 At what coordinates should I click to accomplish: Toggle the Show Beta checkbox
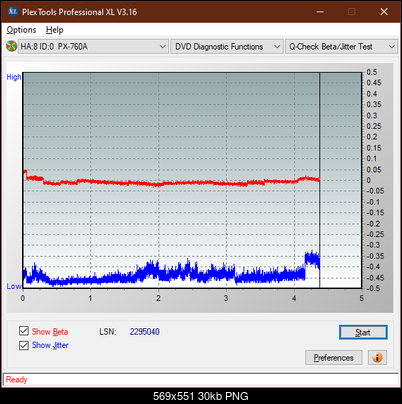point(24,331)
